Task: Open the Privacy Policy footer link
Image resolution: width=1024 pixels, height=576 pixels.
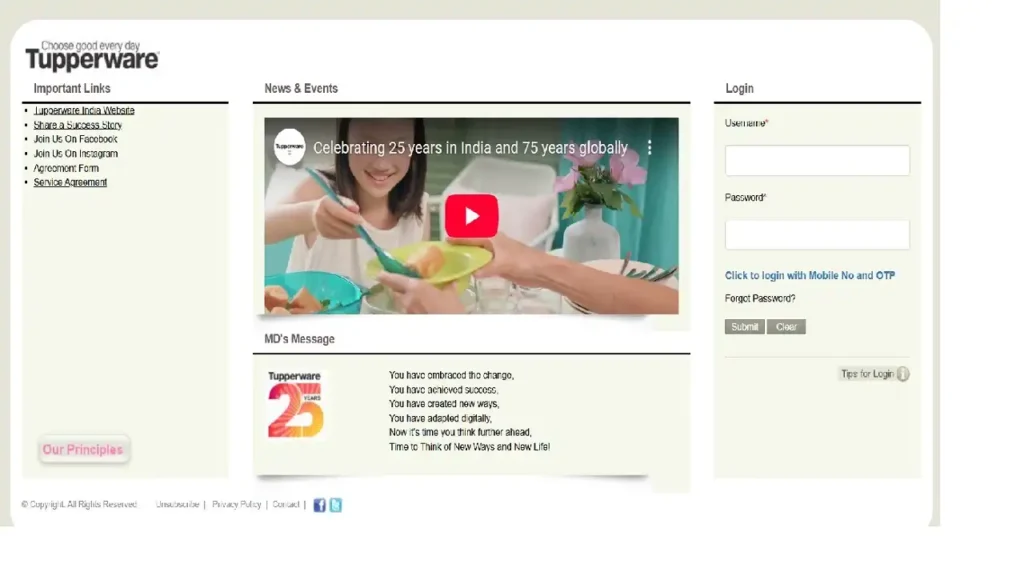Action: point(236,504)
